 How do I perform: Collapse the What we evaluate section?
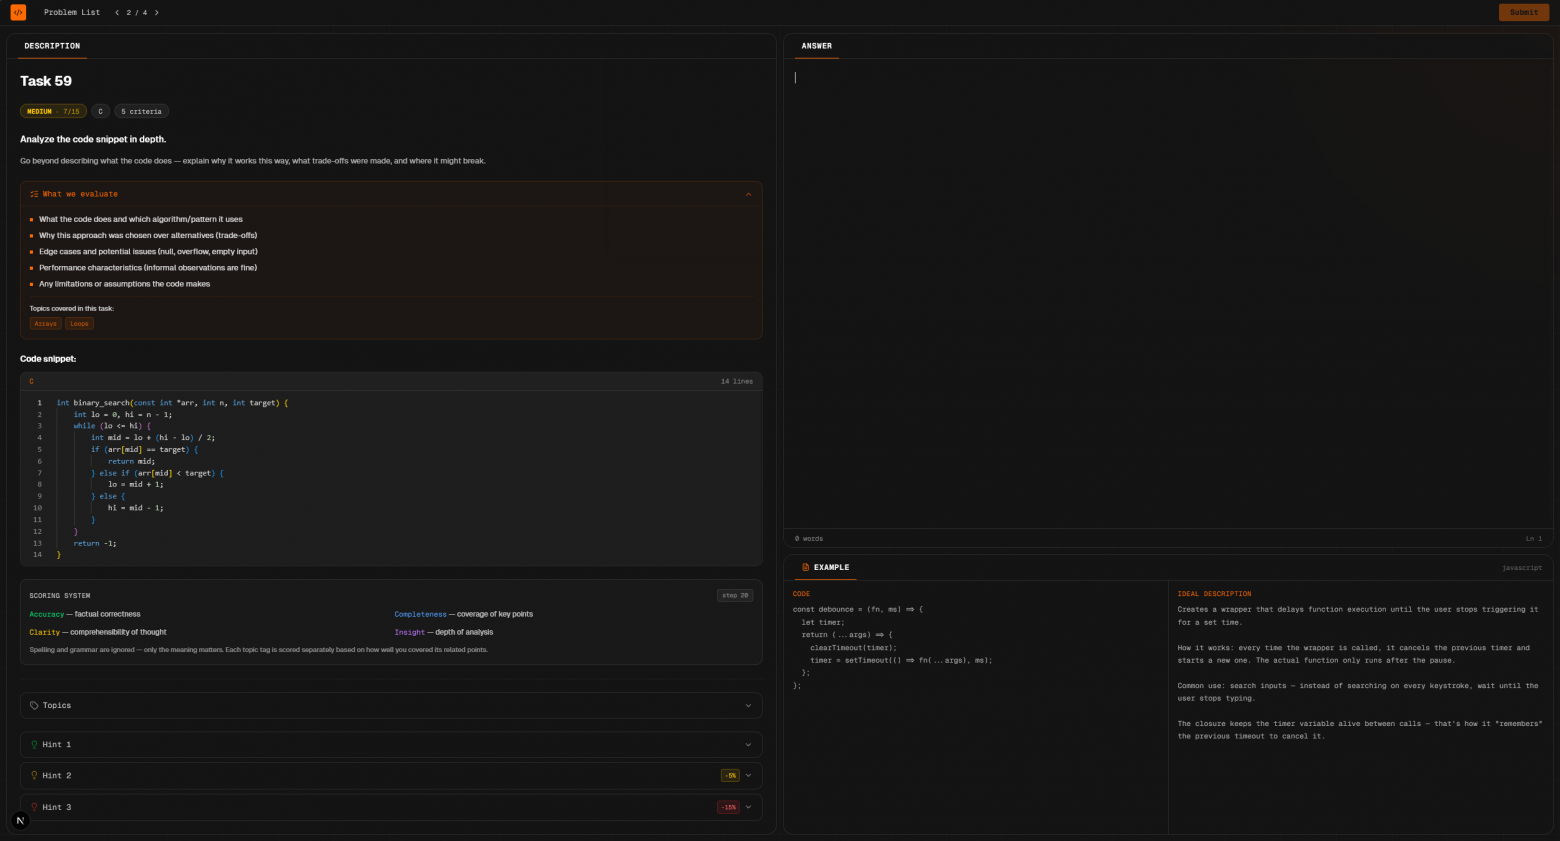click(748, 194)
